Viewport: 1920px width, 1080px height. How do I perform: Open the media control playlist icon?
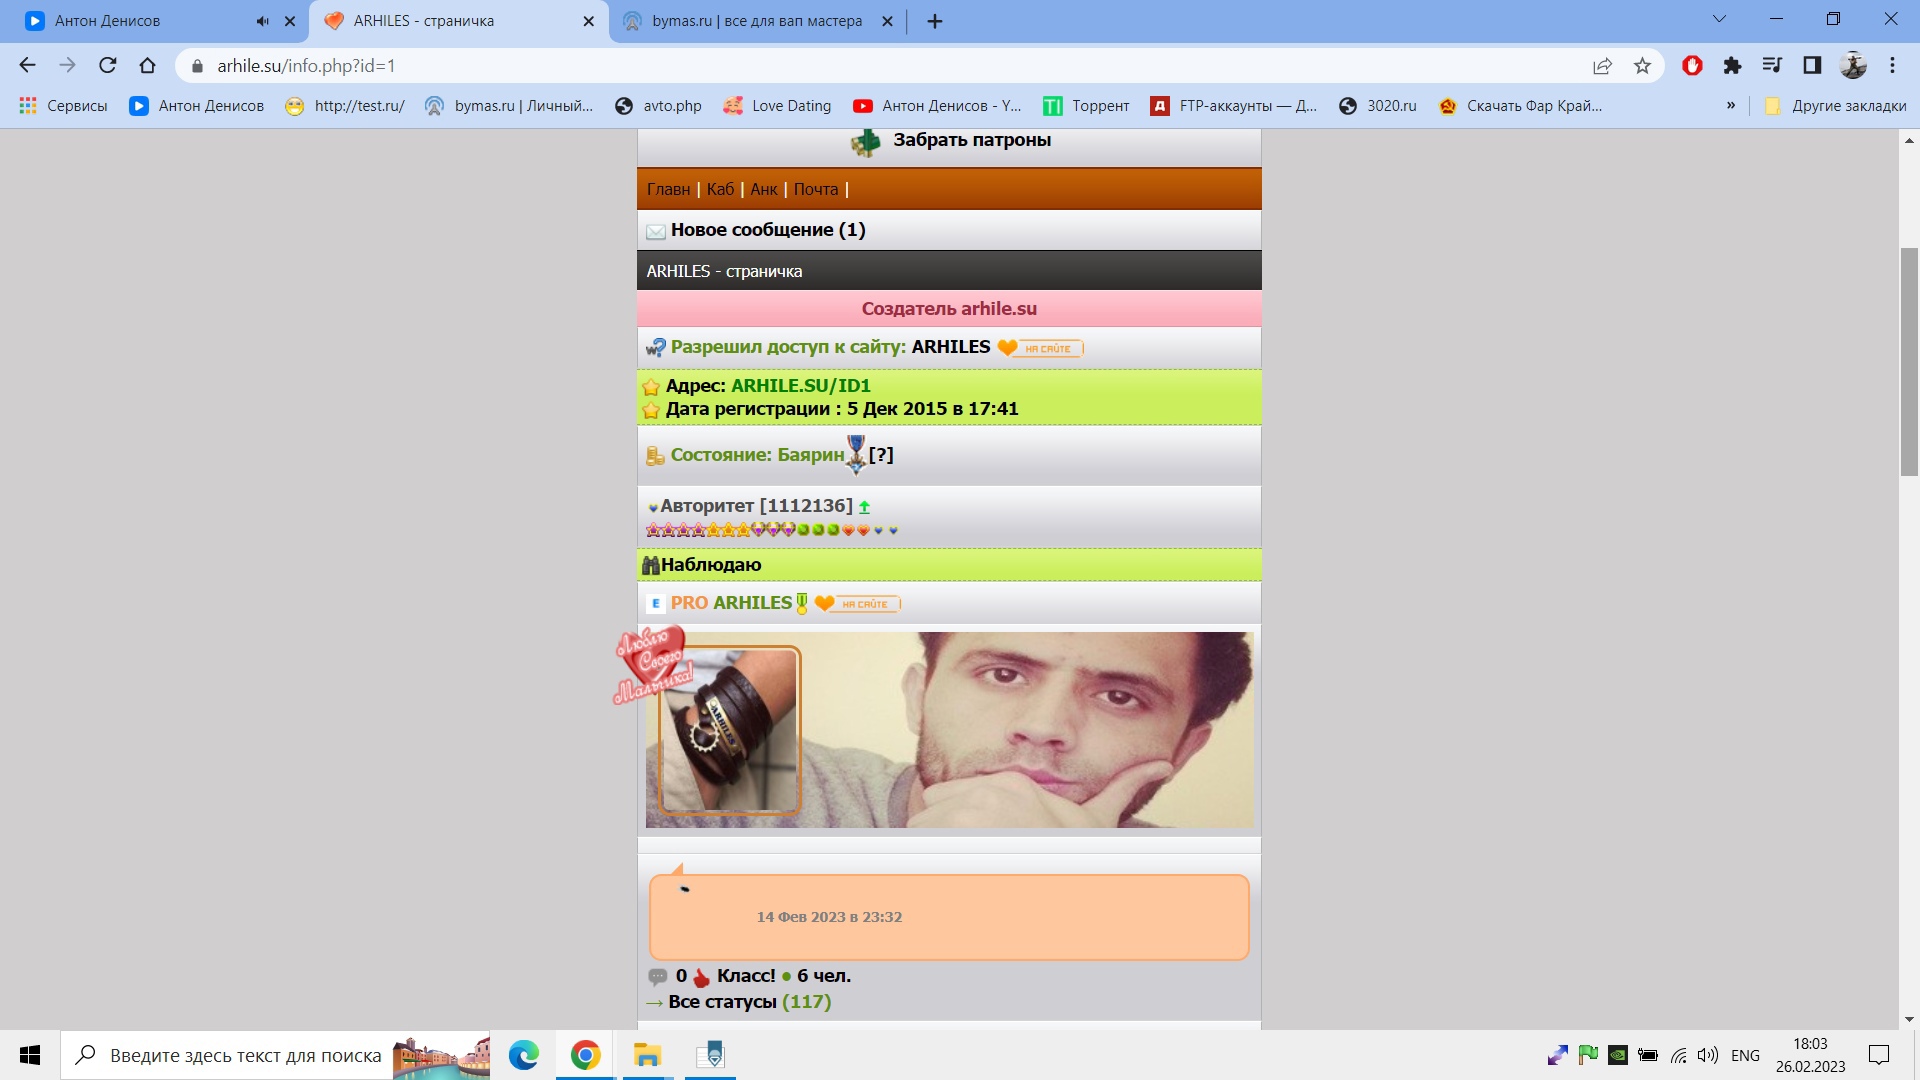point(1772,66)
